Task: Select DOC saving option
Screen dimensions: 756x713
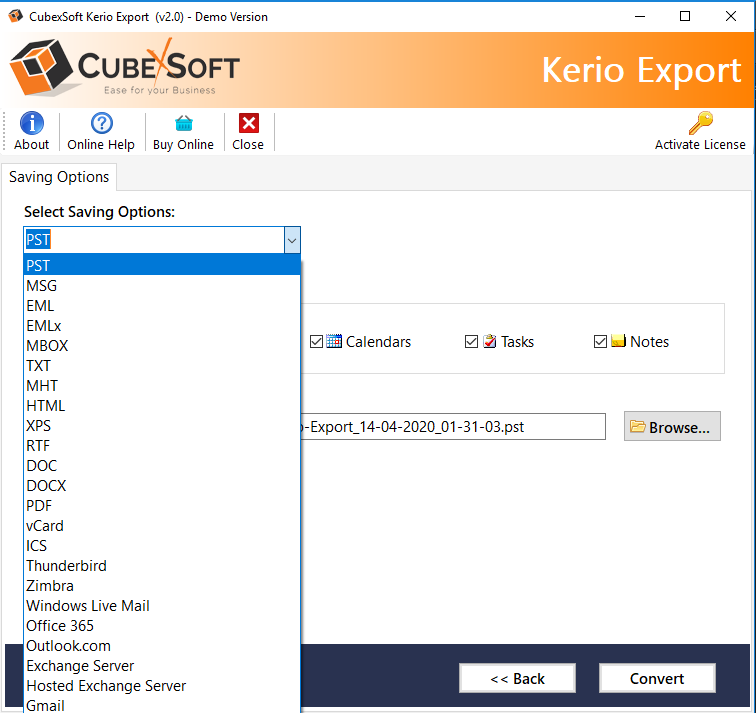Action: (x=162, y=466)
